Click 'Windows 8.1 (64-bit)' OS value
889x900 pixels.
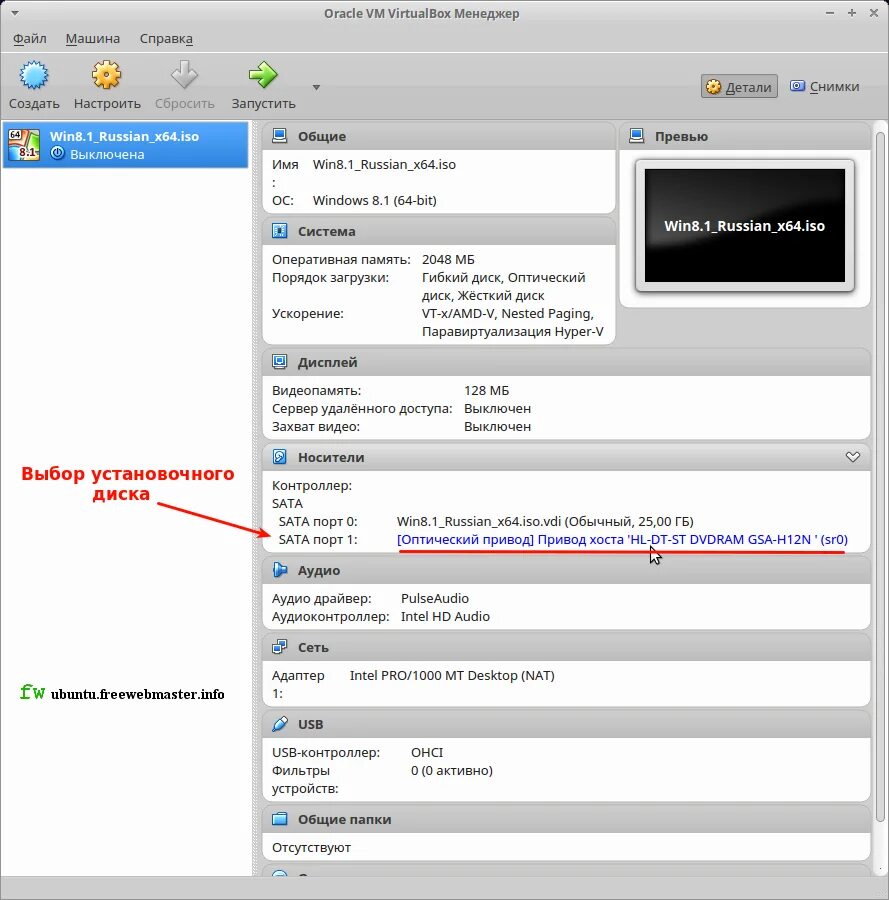pos(374,200)
